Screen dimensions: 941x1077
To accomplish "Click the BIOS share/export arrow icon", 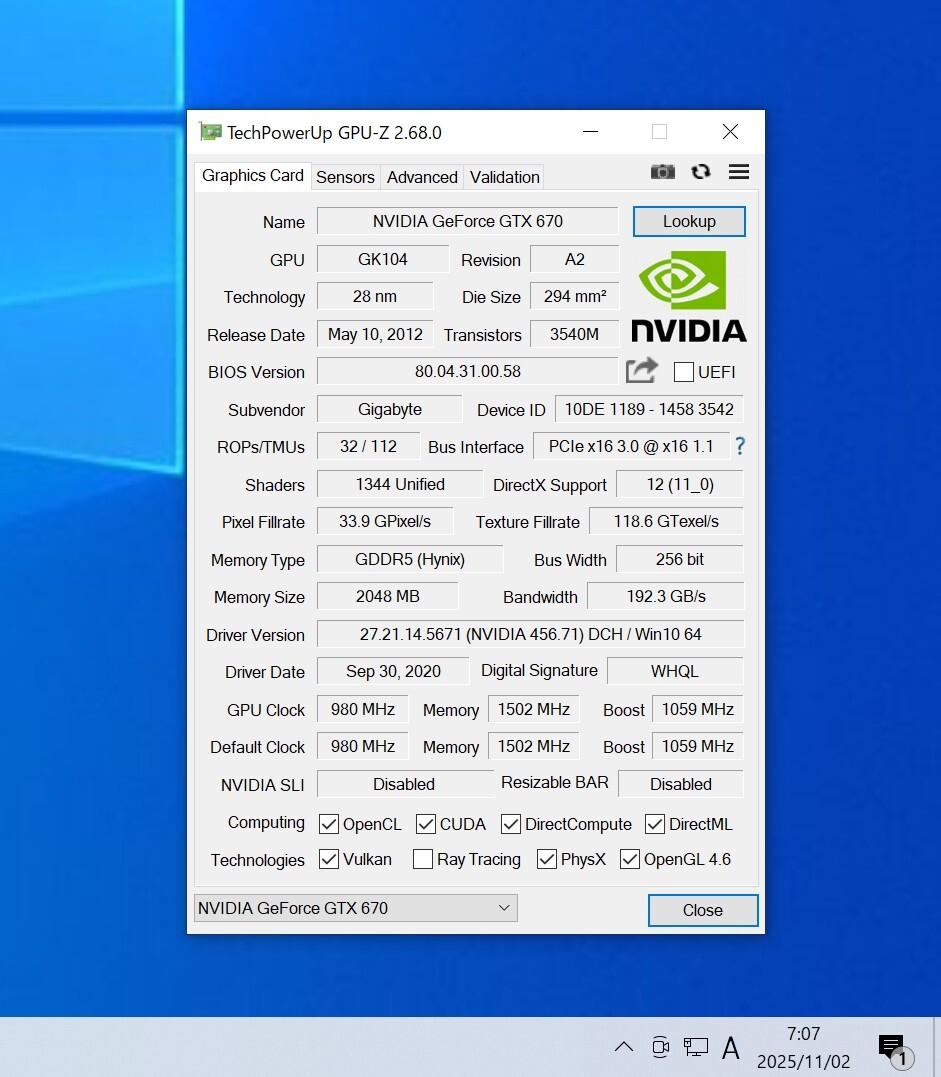I will [641, 371].
